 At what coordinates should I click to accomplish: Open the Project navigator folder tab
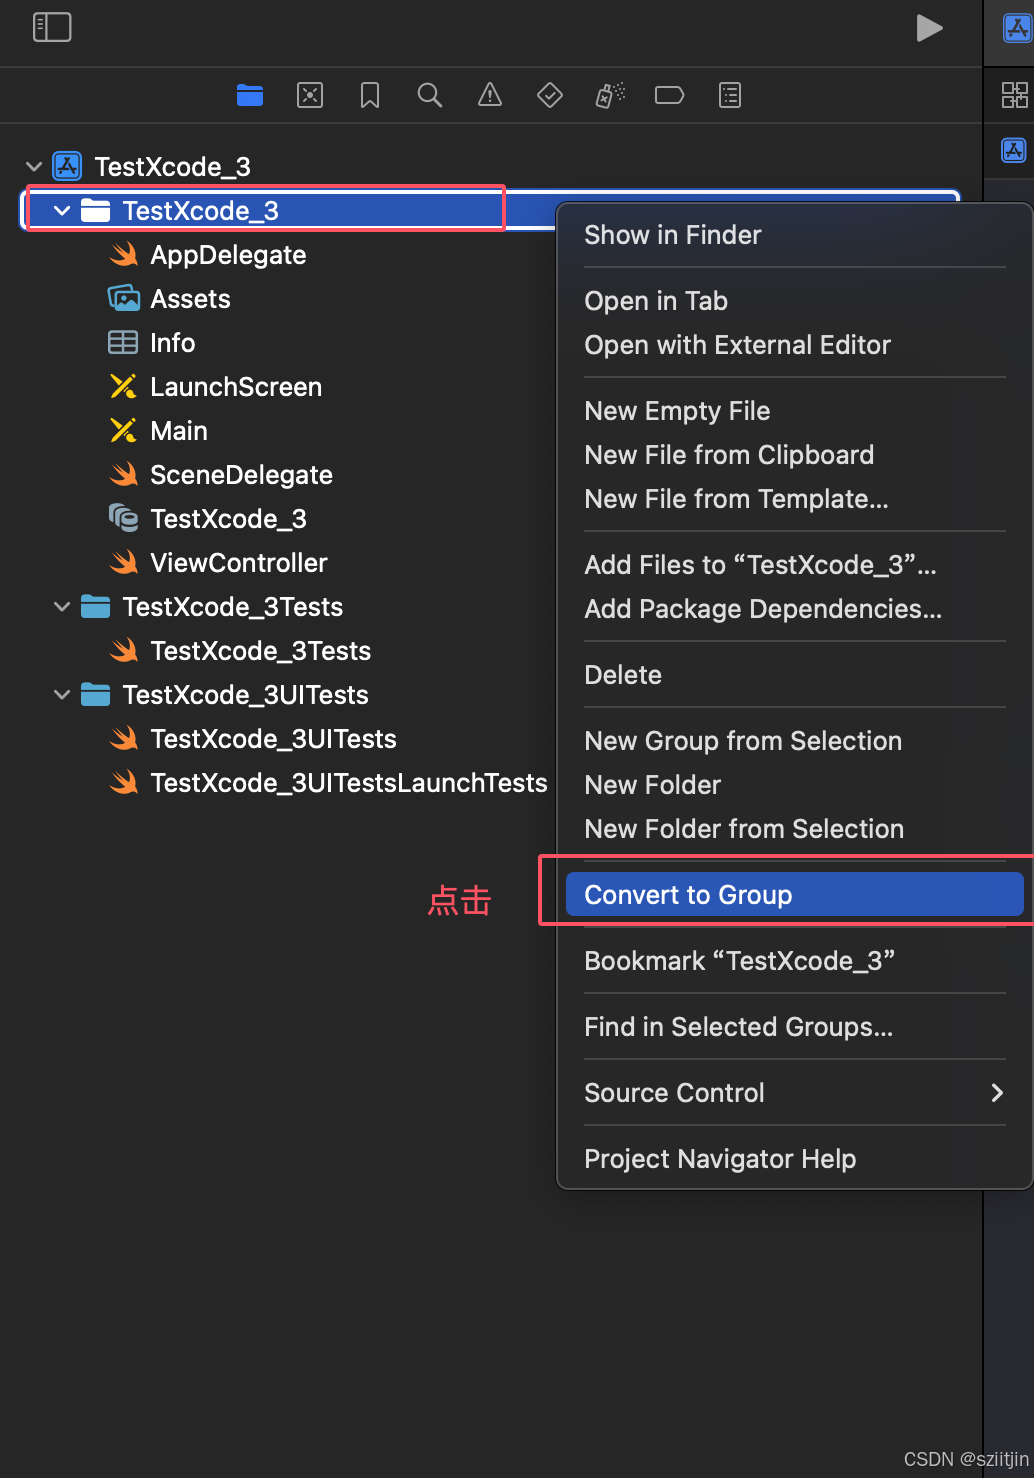(250, 95)
